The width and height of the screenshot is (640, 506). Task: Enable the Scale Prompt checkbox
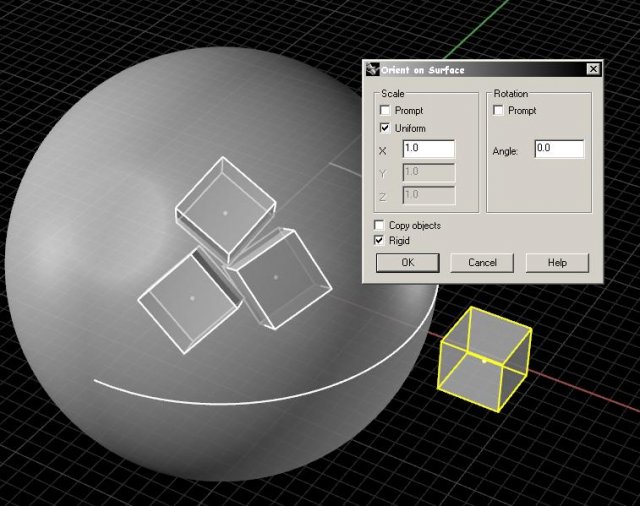click(x=385, y=111)
